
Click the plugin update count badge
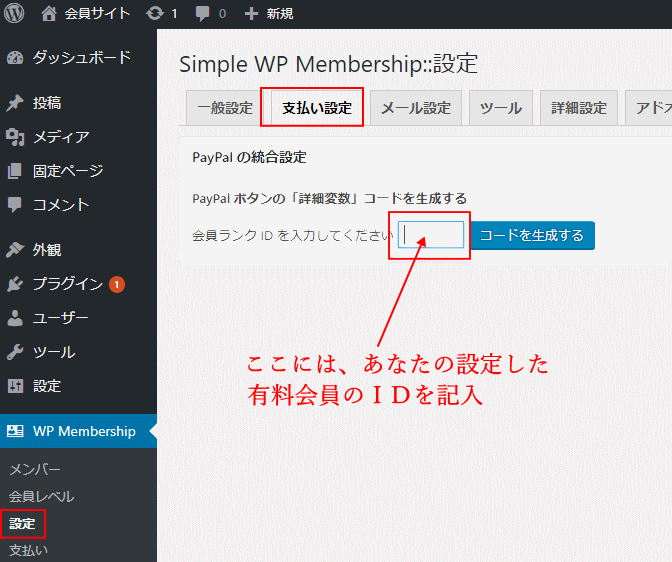117,284
